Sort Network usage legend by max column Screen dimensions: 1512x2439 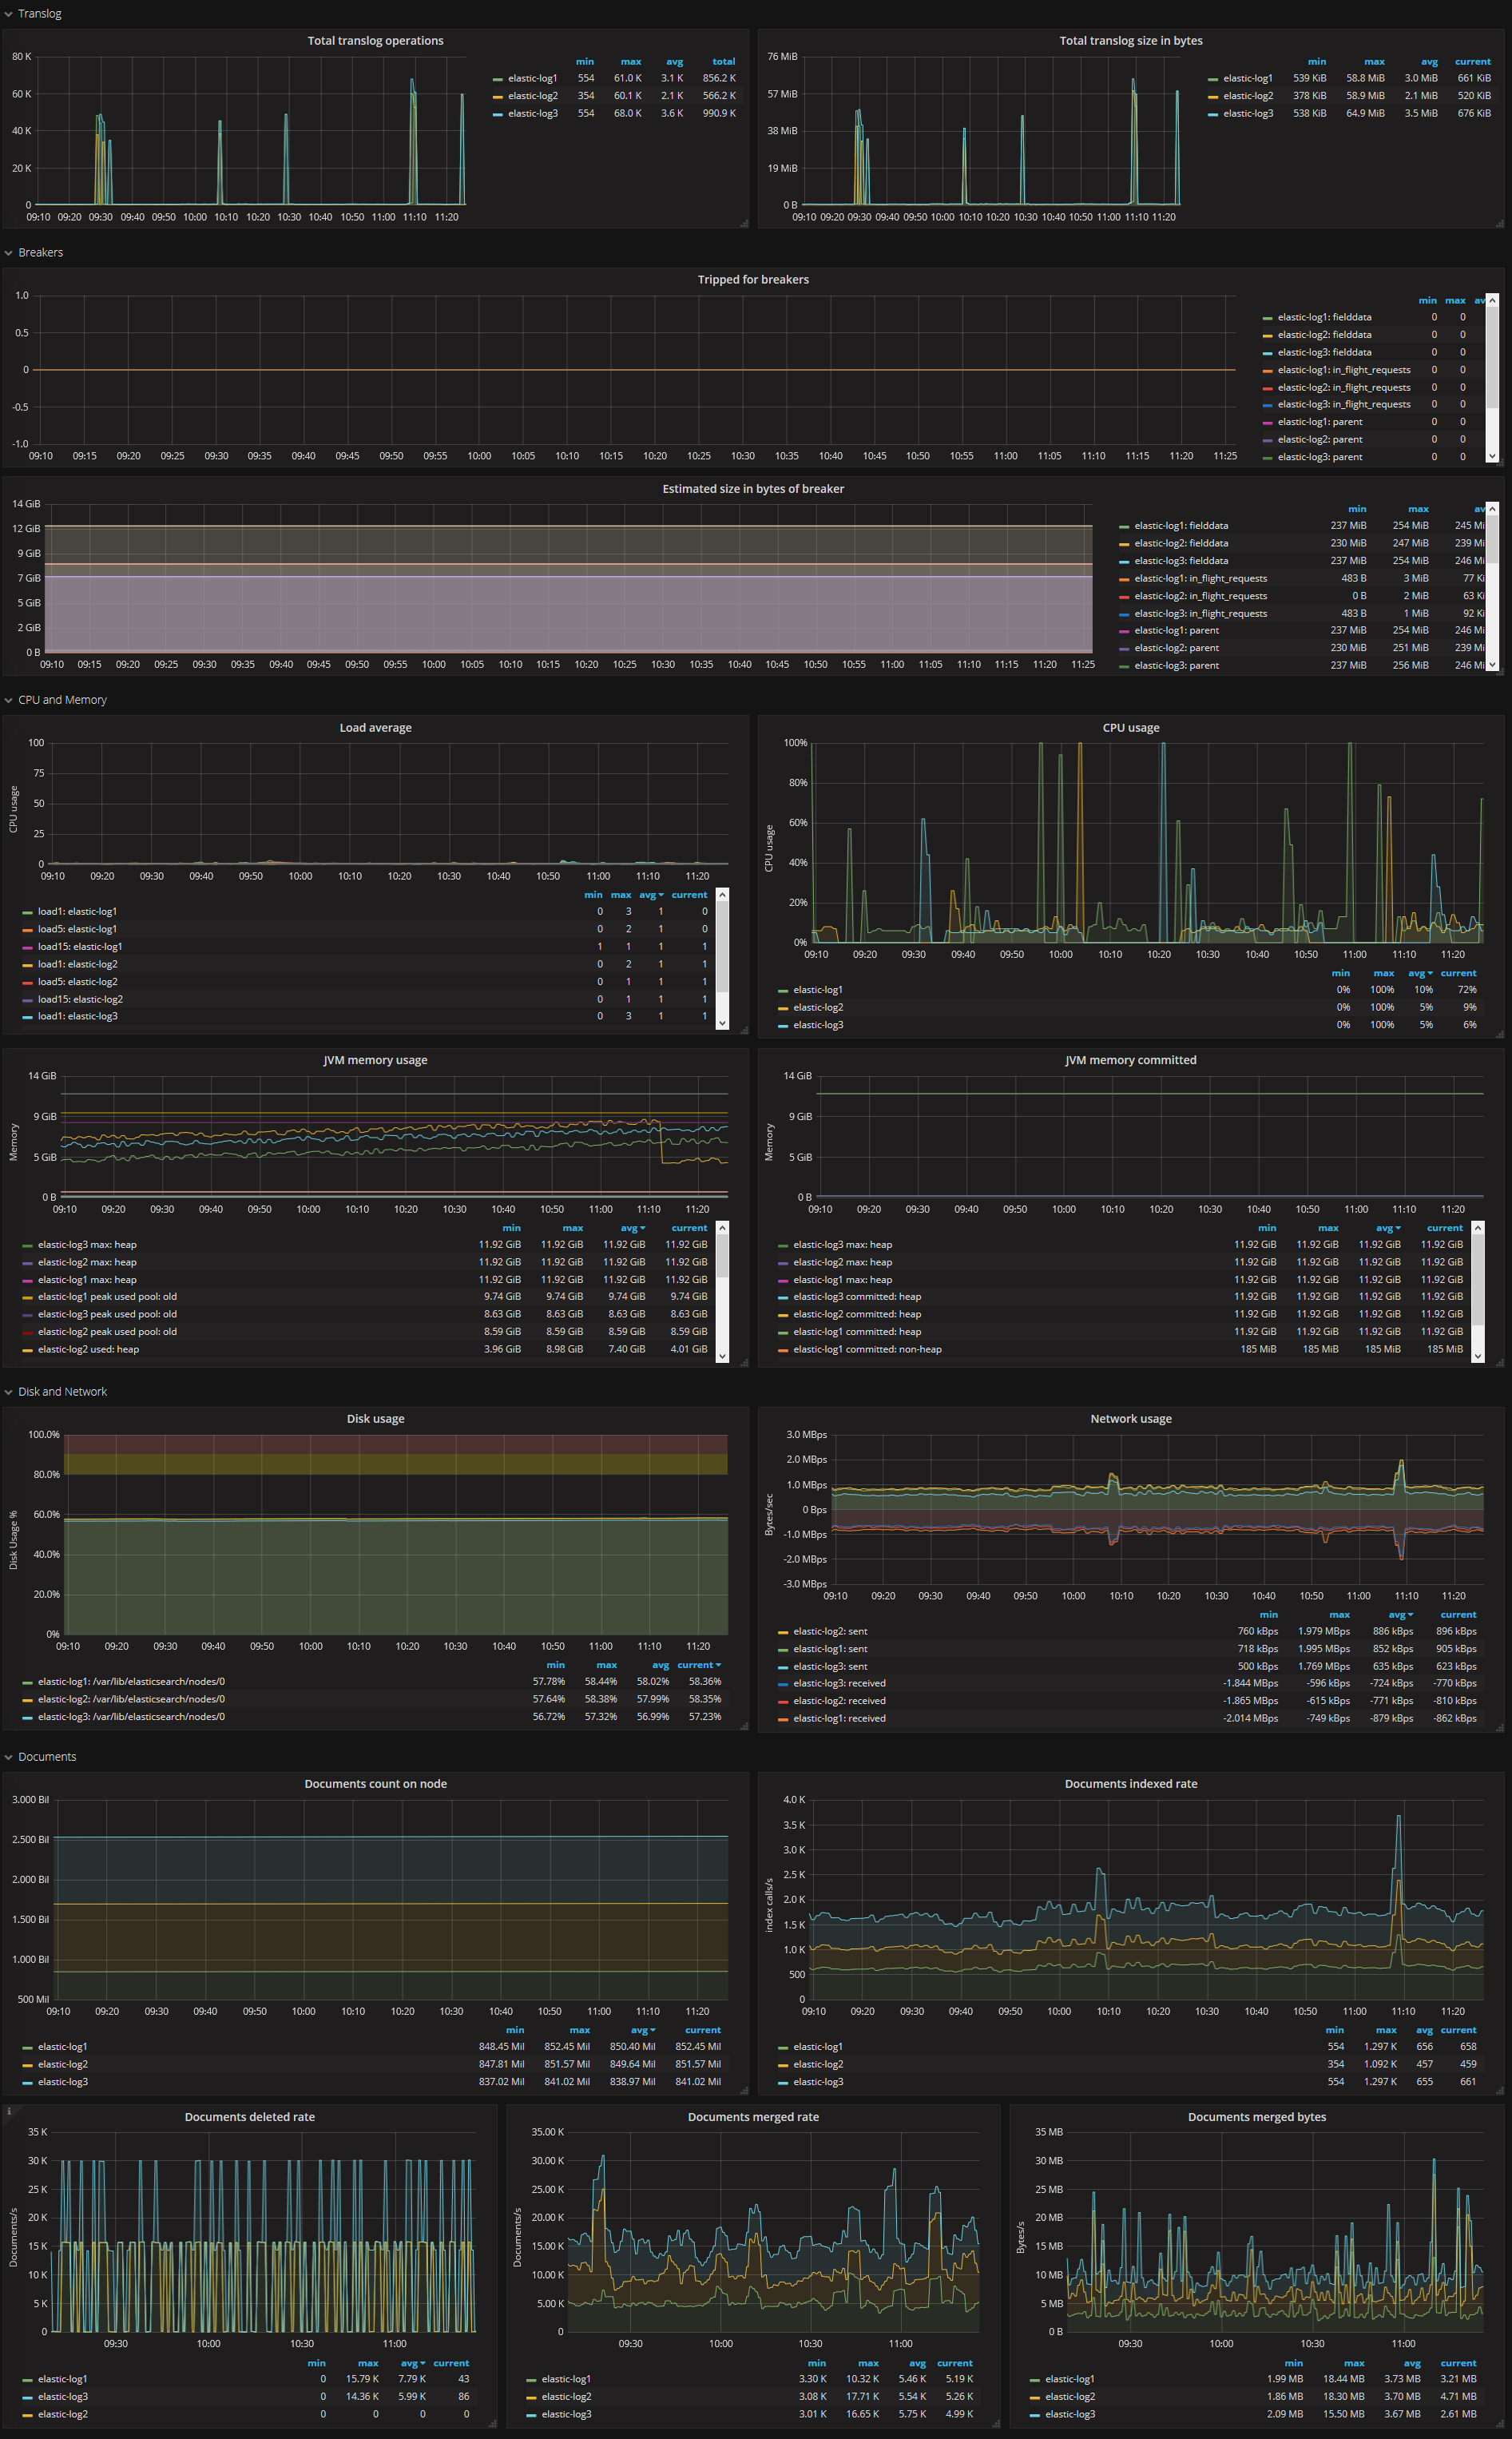(x=1339, y=1615)
